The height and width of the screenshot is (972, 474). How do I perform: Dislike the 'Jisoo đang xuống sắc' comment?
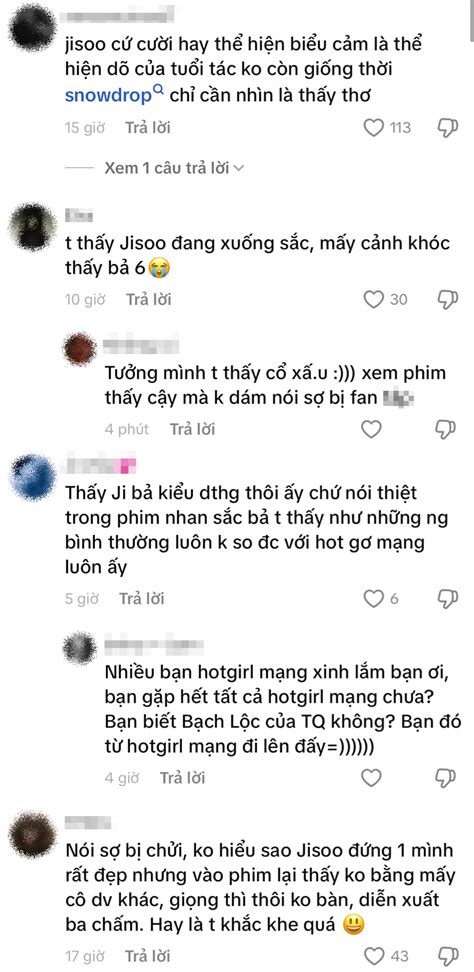(447, 299)
